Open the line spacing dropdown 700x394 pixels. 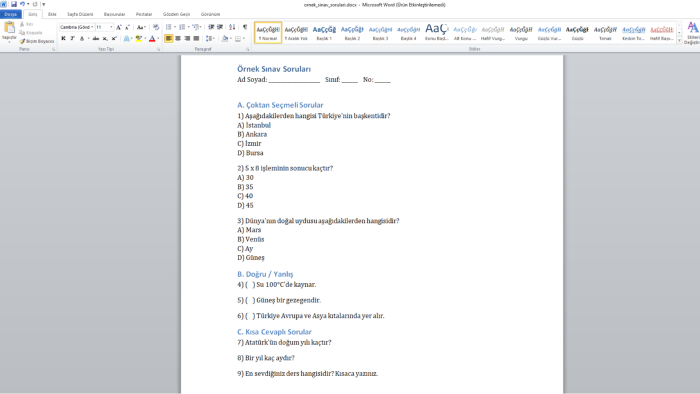tap(210, 39)
